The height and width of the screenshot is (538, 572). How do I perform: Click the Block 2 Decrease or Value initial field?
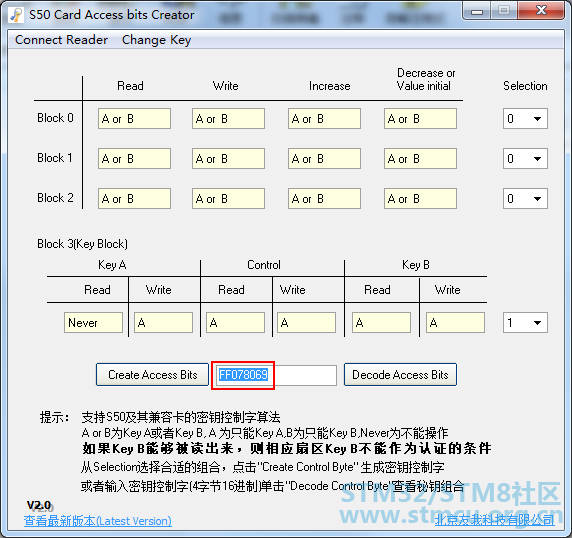(420, 198)
